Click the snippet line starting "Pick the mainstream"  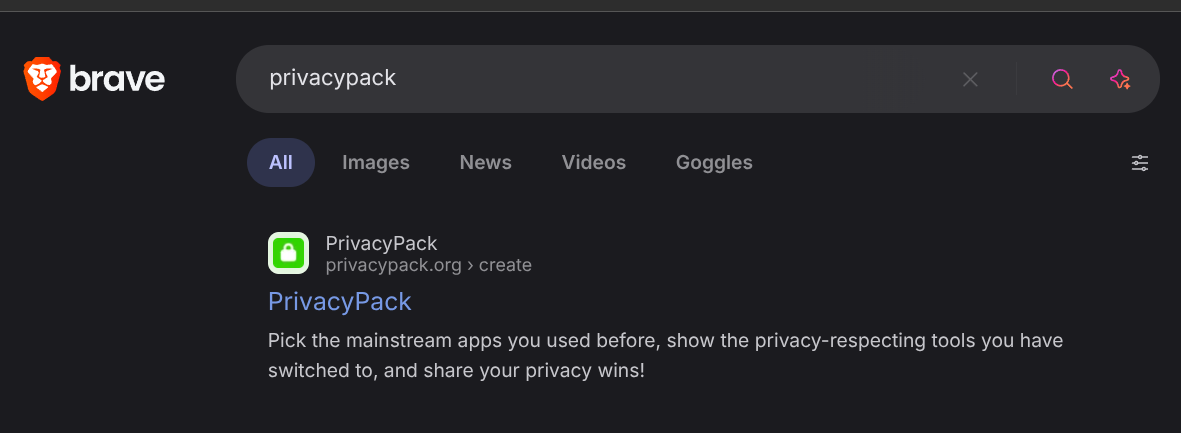(665, 341)
